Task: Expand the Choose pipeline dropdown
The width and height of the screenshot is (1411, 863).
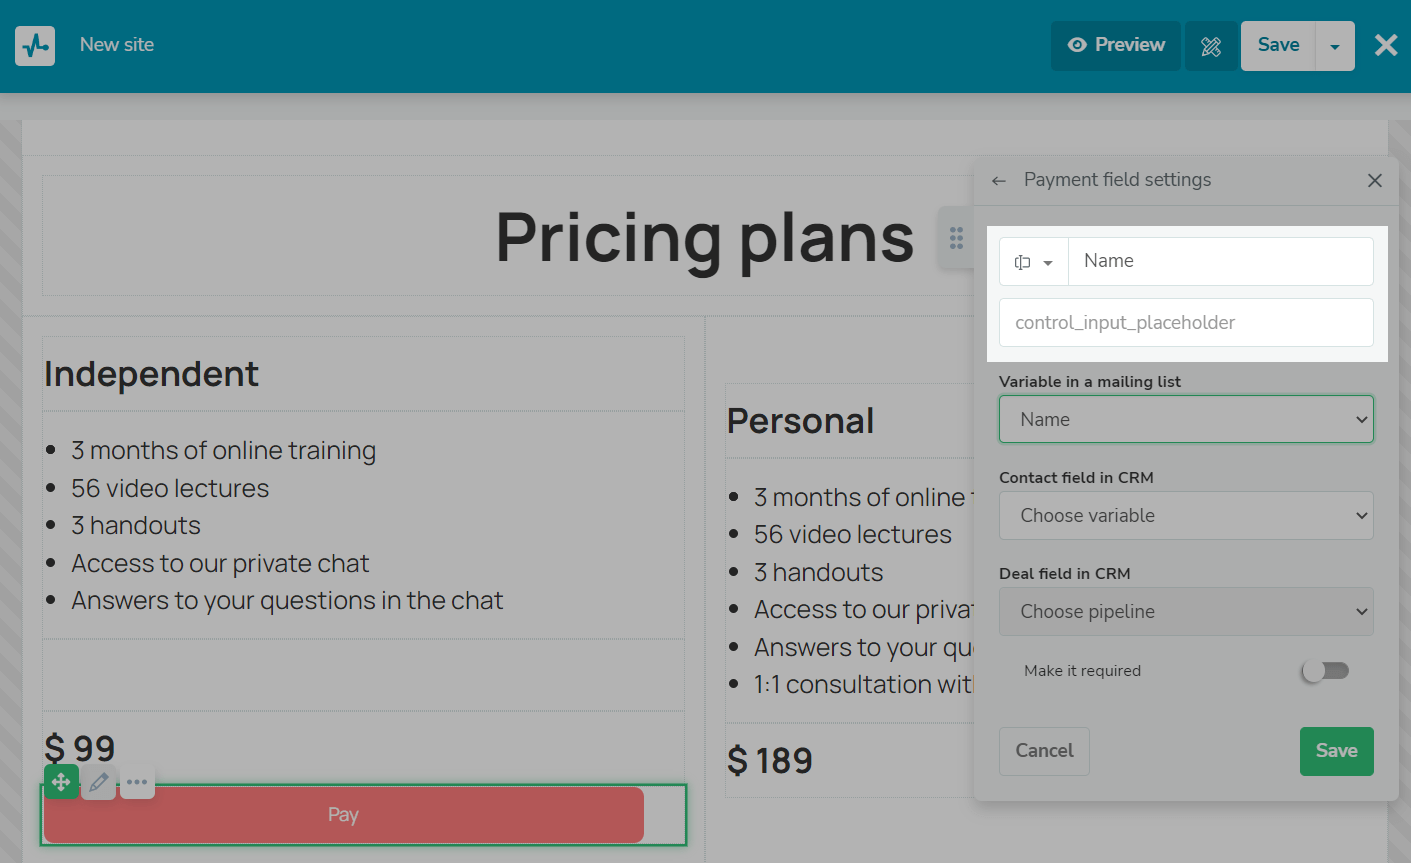Action: [x=1186, y=612]
